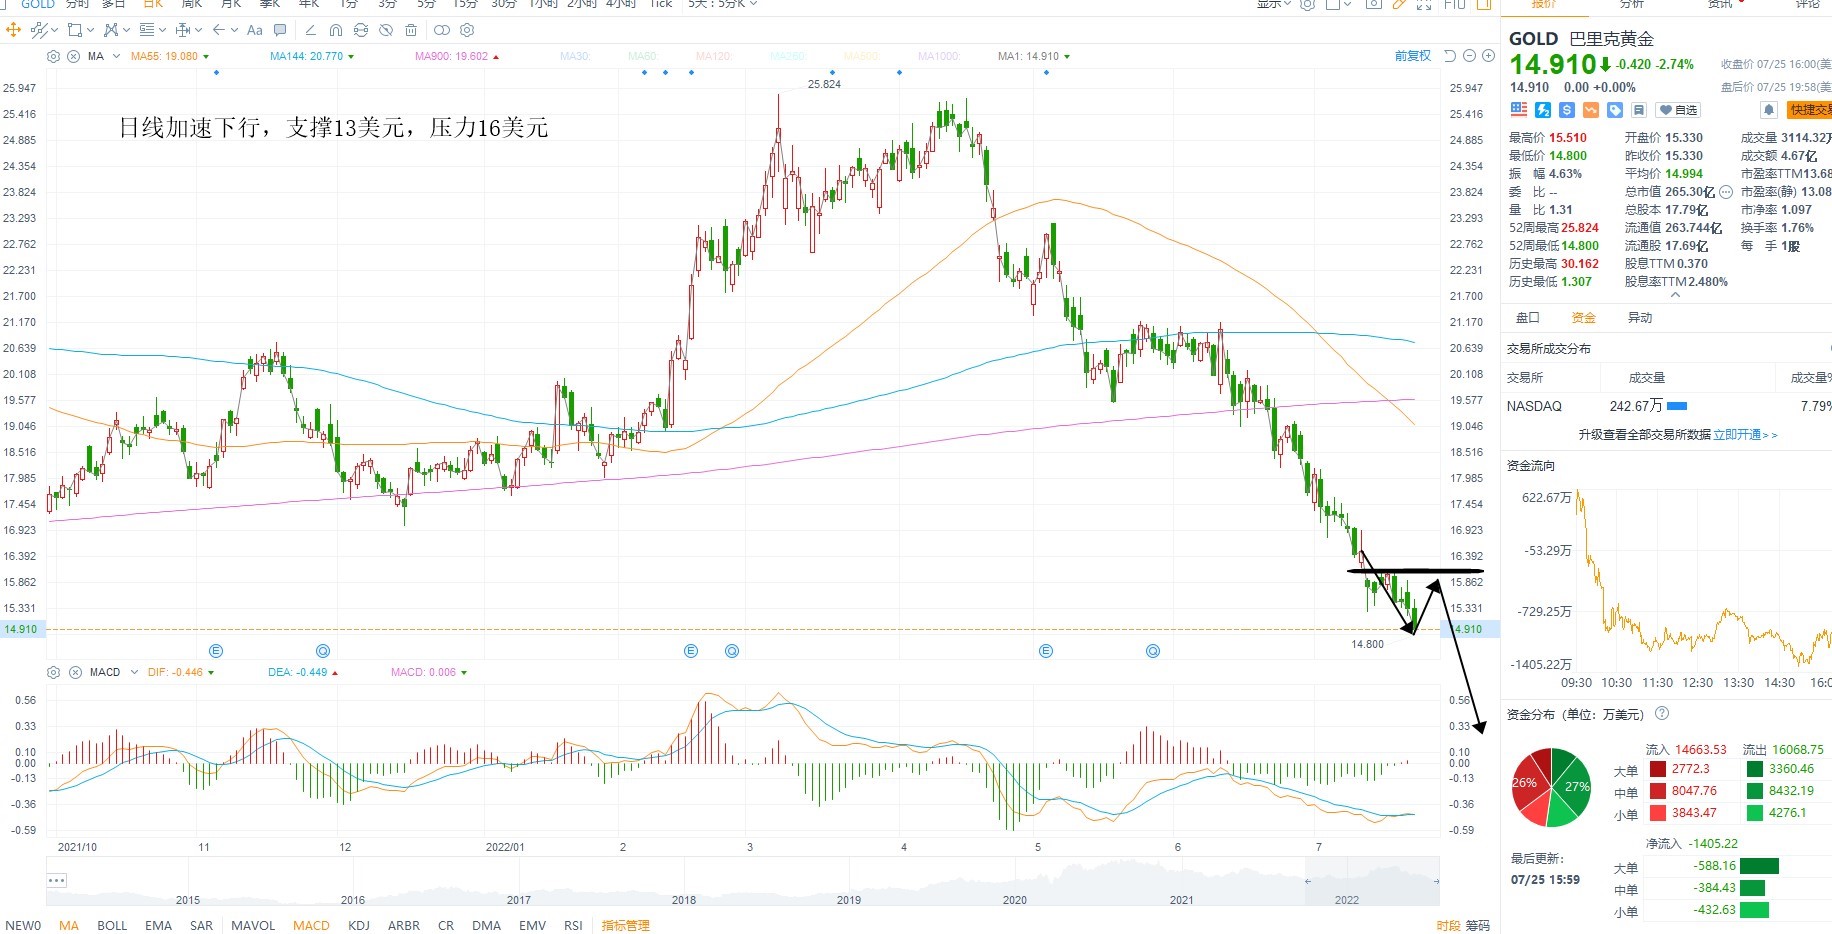The width and height of the screenshot is (1832, 934).
Task: Toggle the 自选 watchlist heart button
Action: tap(1678, 110)
